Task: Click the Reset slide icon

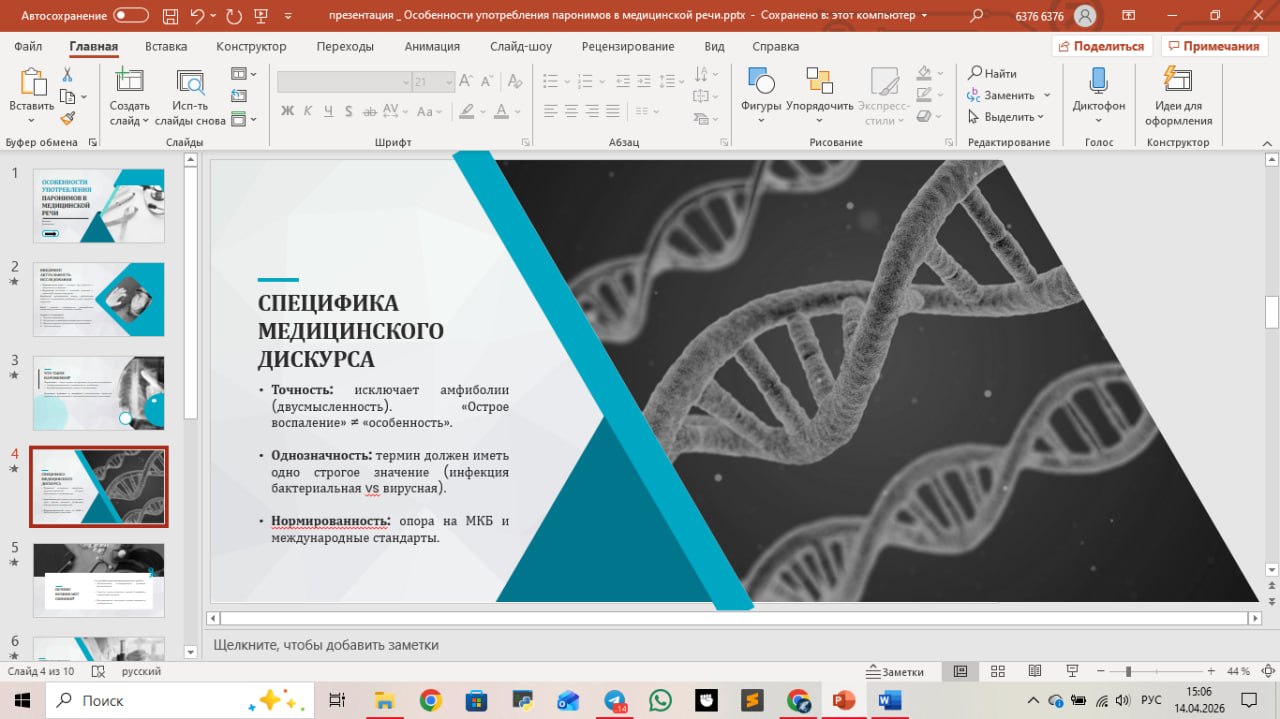Action: point(239,96)
